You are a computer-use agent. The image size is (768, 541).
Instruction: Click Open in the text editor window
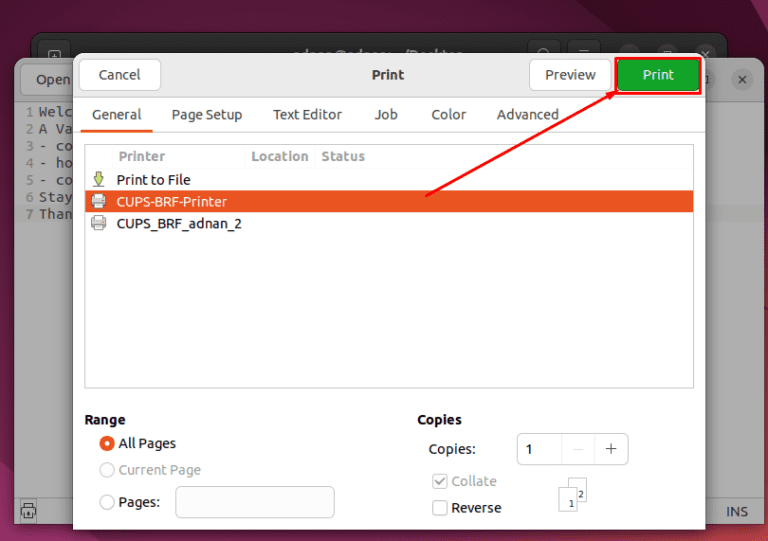tap(51, 79)
